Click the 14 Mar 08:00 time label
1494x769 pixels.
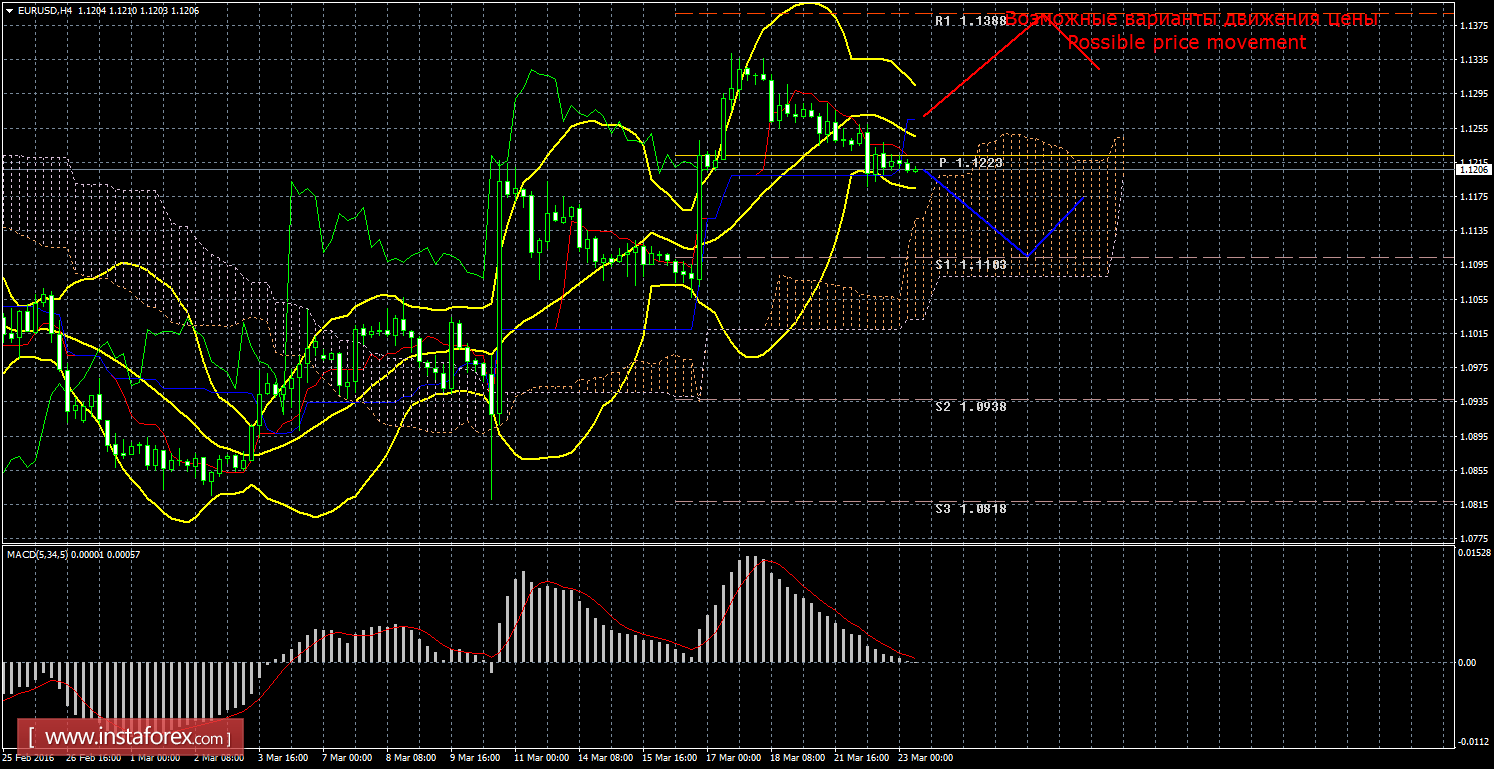[606, 757]
